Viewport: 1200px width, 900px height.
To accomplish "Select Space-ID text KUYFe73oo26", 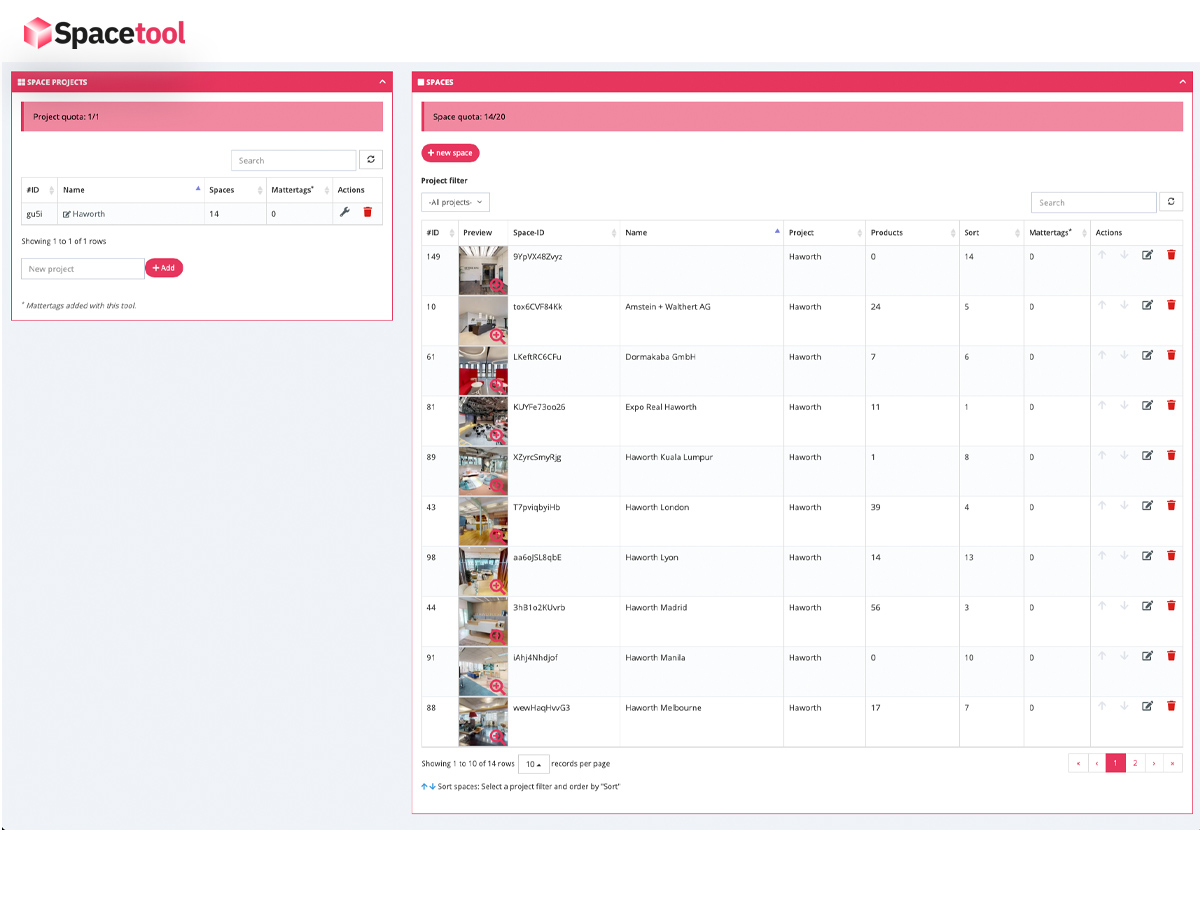I will point(539,407).
